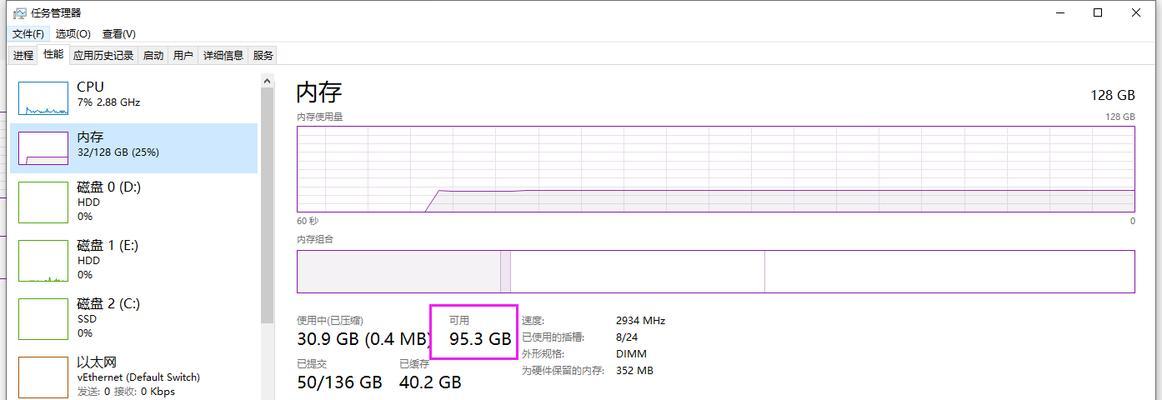Open 磁盘 2 (C:) SSD entry

[134, 318]
